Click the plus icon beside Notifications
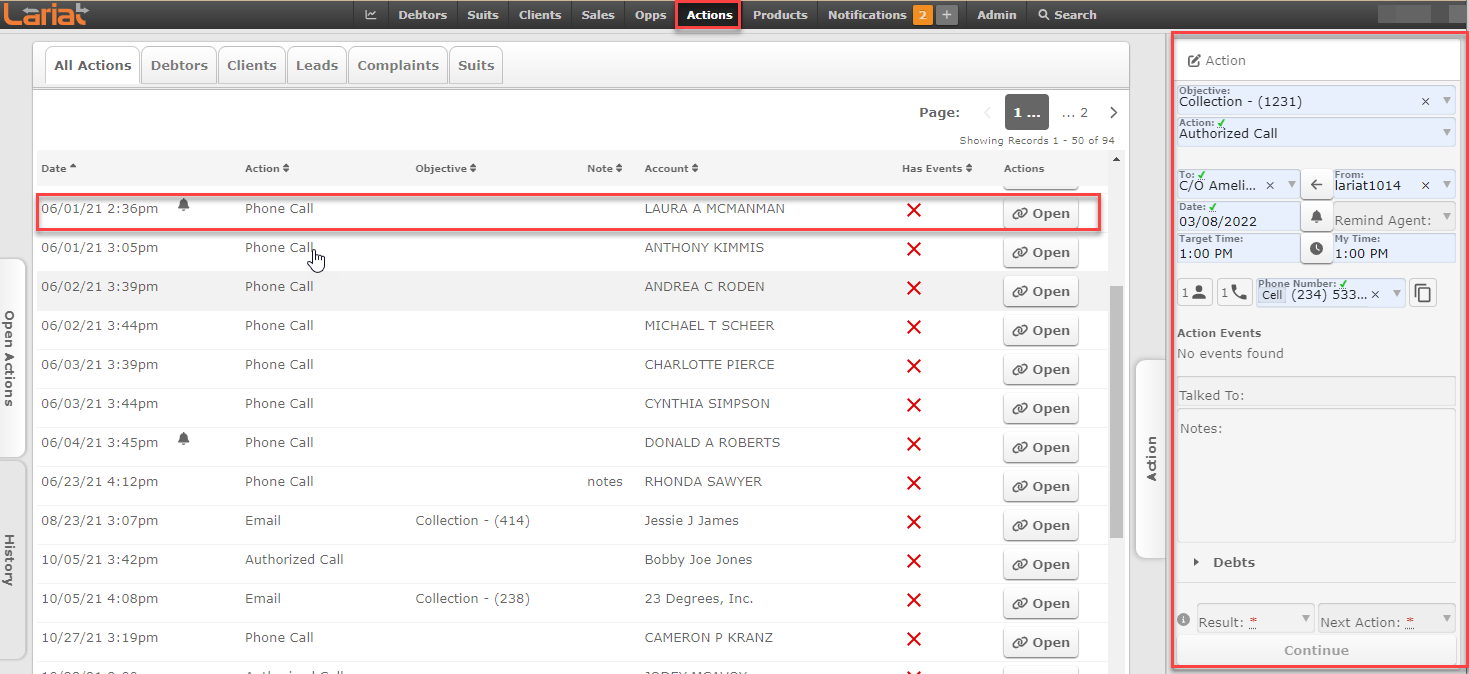The height and width of the screenshot is (674, 1469). click(x=947, y=15)
